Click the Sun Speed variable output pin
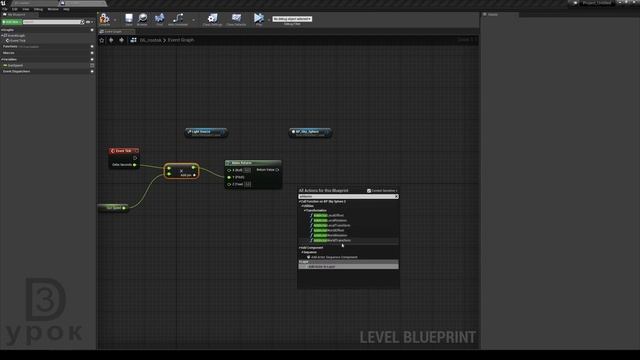Viewport: 640px width, 360px height. [x=124, y=208]
